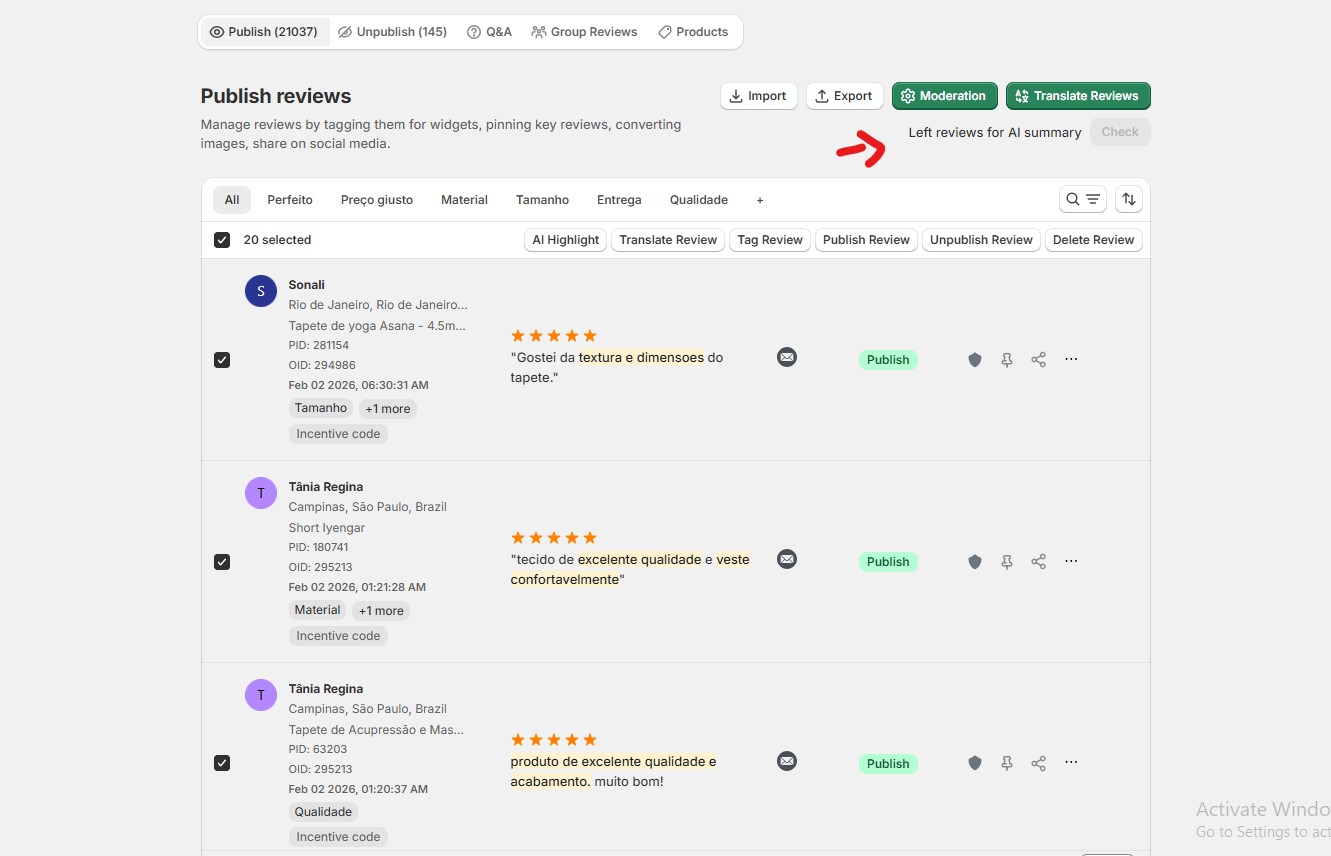
Task: Click the email icon on Sonali's review
Action: tap(787, 357)
